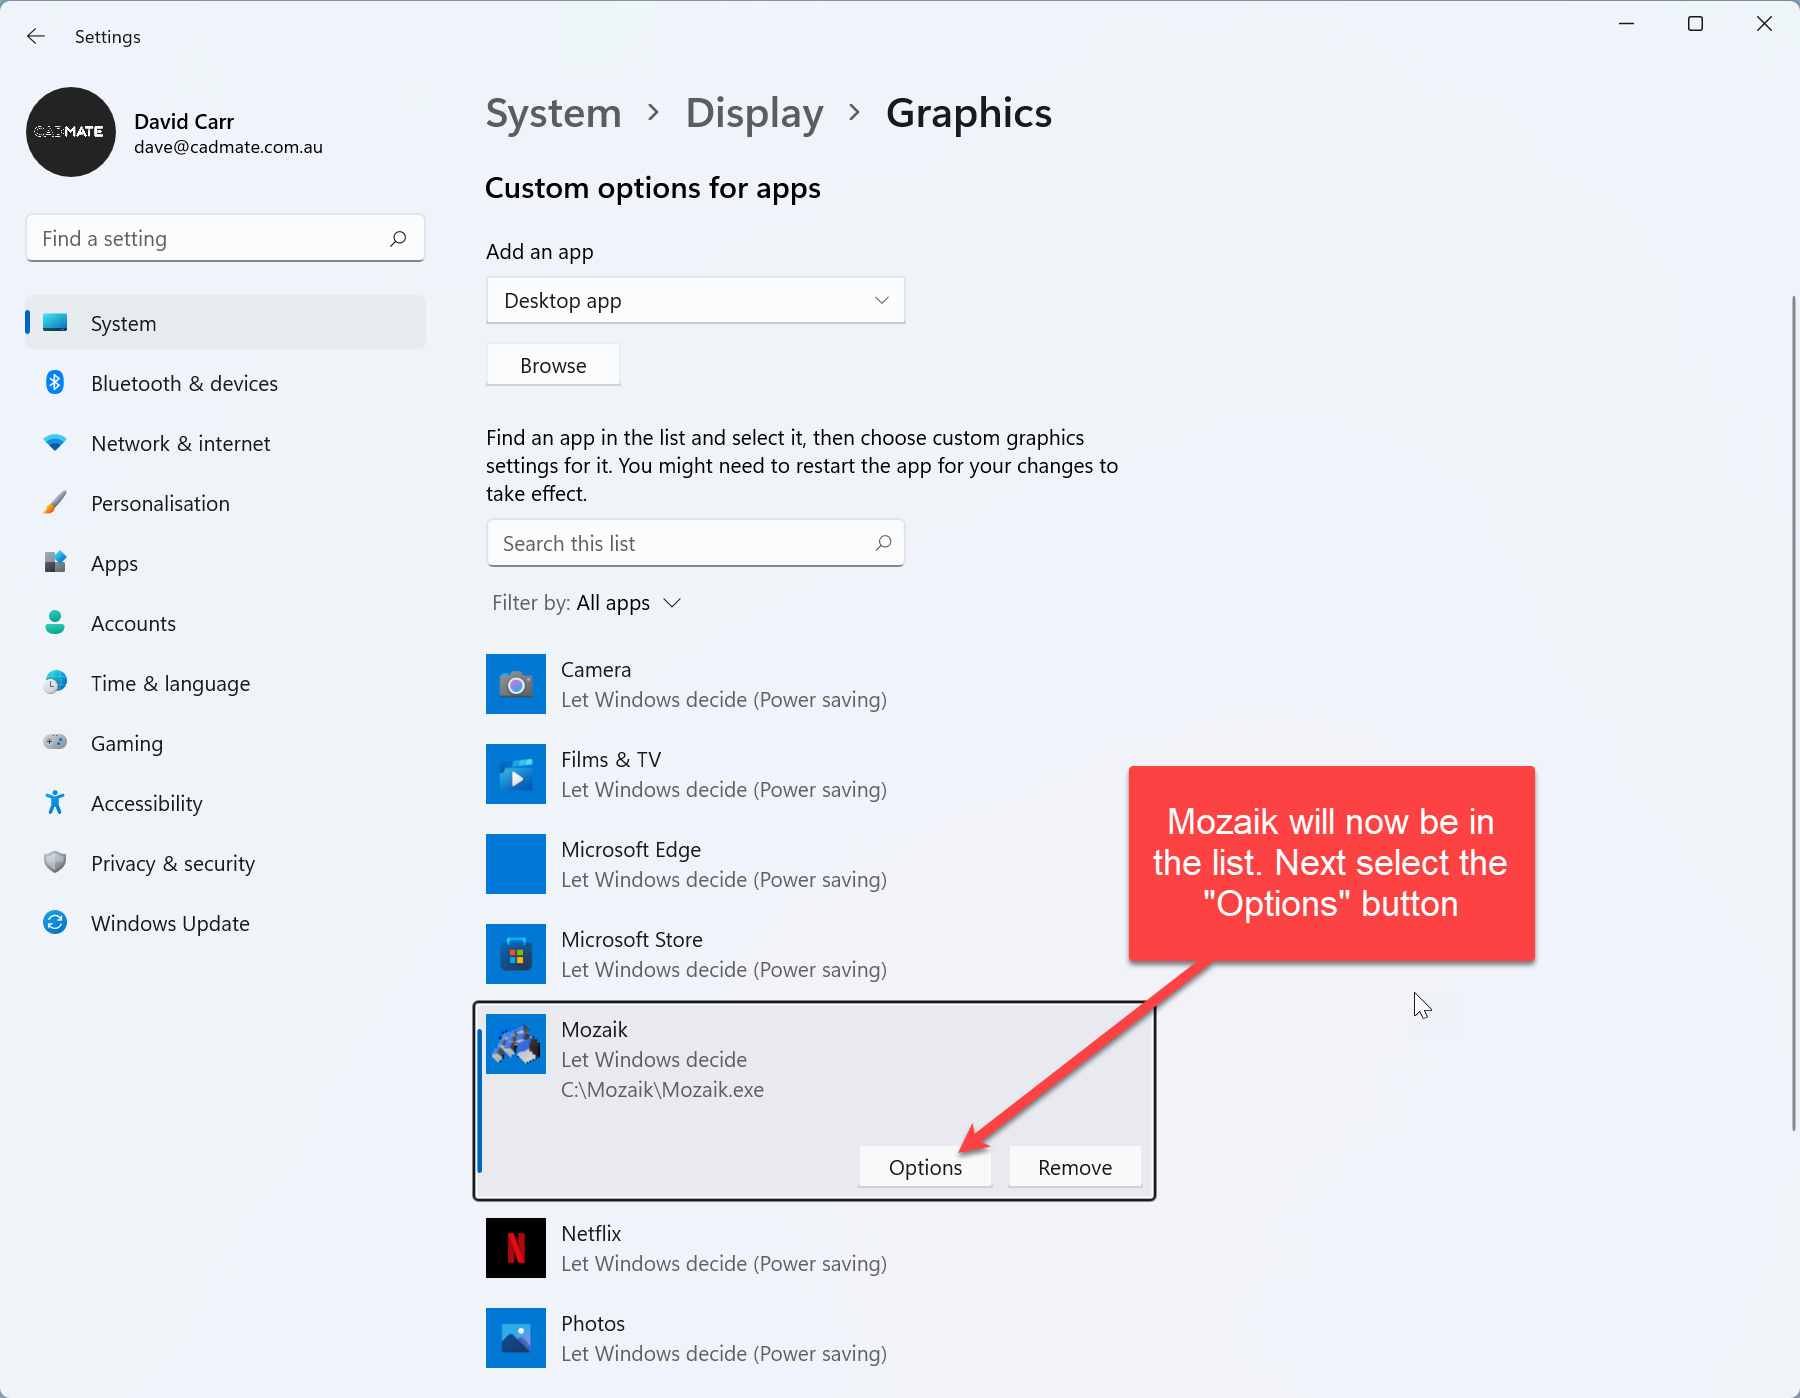The width and height of the screenshot is (1800, 1398).
Task: Click the Browse button
Action: click(553, 366)
